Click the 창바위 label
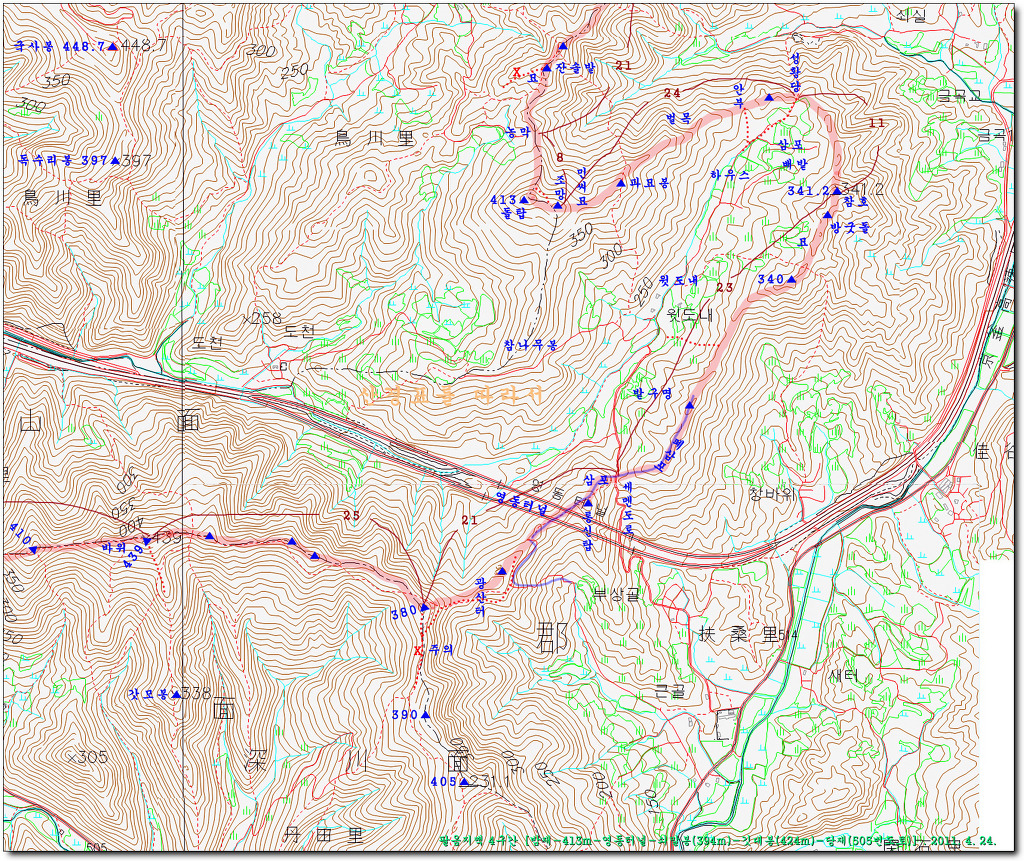 click(772, 493)
